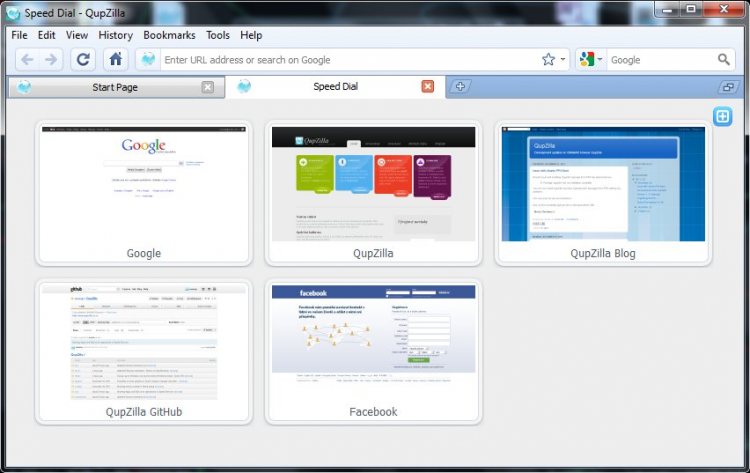750x473 pixels.
Task: Open the Facebook speed dial thumbnail
Action: click(374, 342)
